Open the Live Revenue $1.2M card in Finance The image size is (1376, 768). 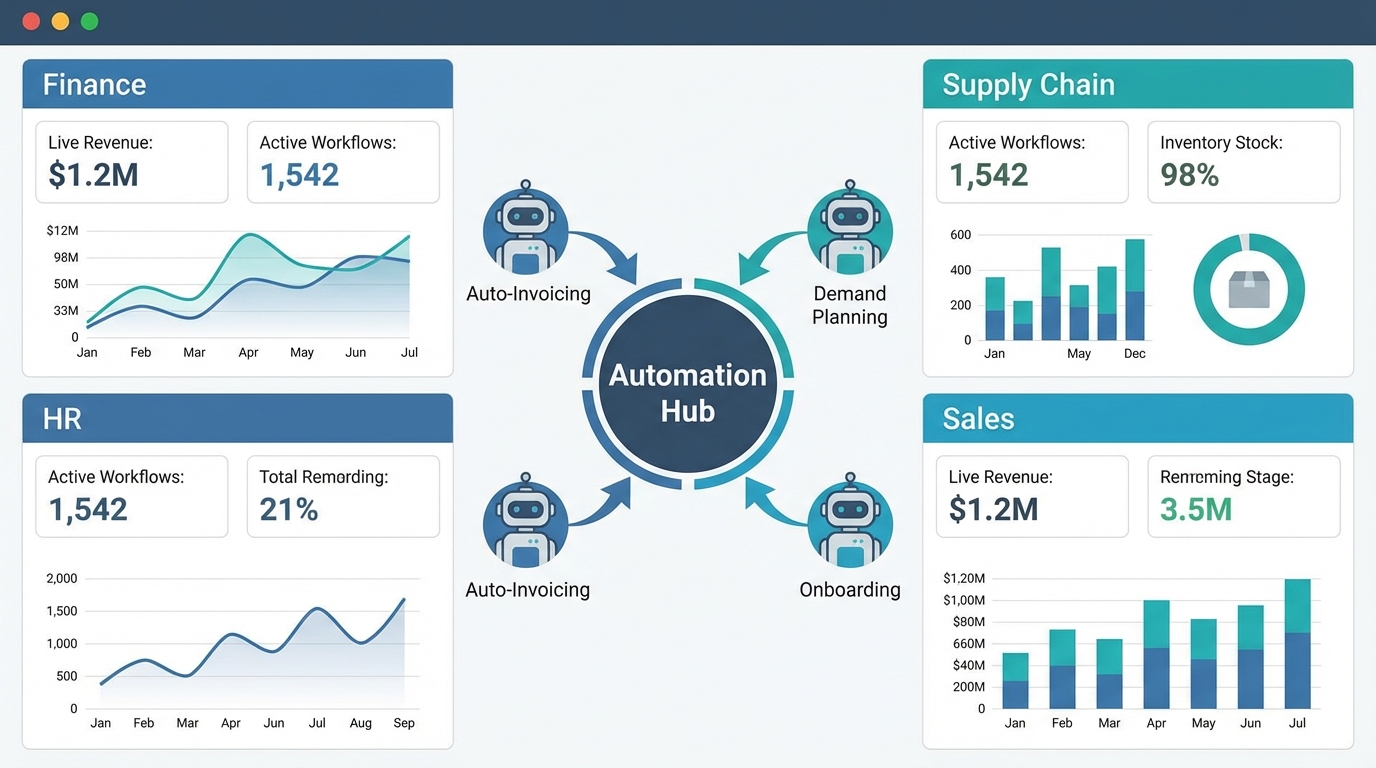[131, 161]
